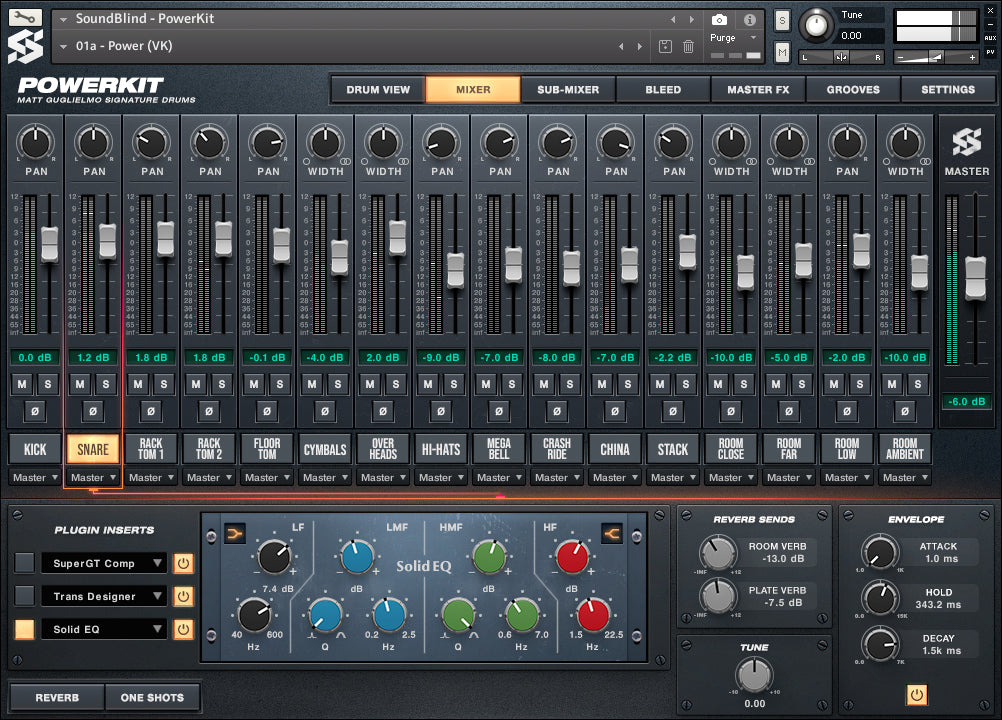Open the instrument info icon

pos(750,20)
